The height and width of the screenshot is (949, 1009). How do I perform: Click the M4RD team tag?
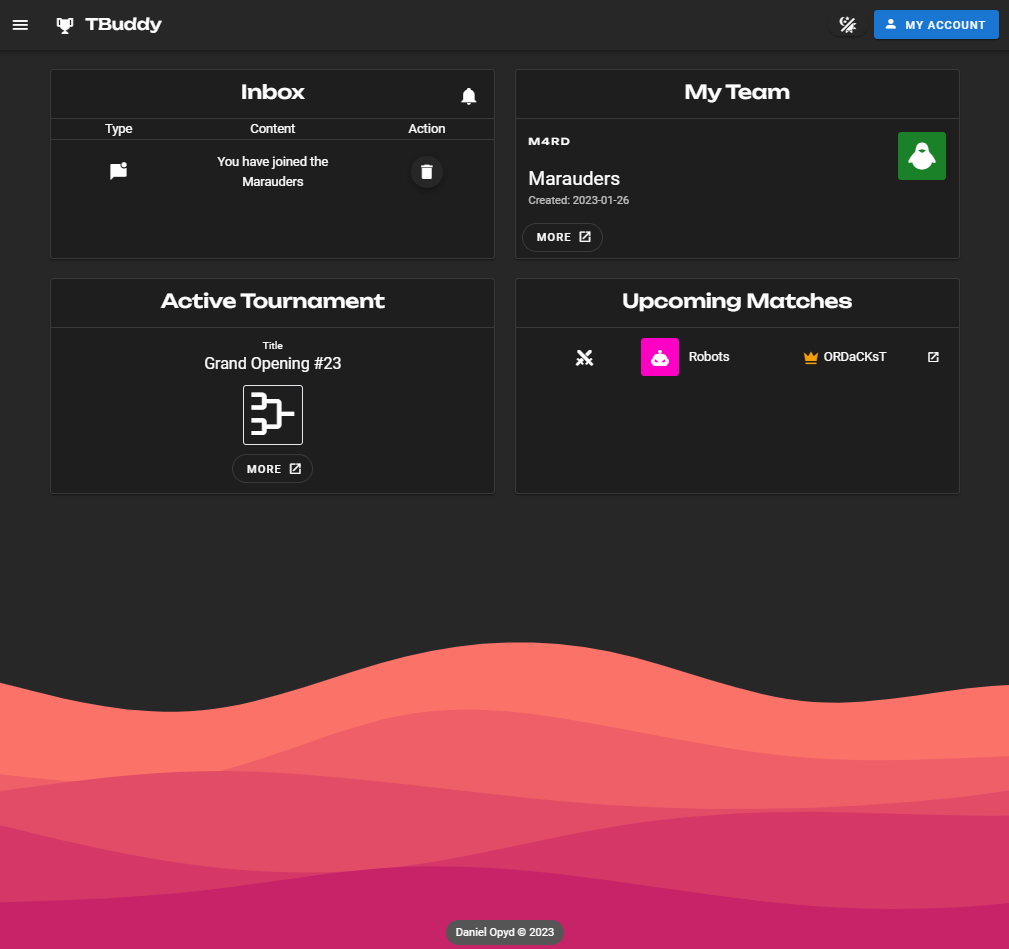click(x=549, y=142)
